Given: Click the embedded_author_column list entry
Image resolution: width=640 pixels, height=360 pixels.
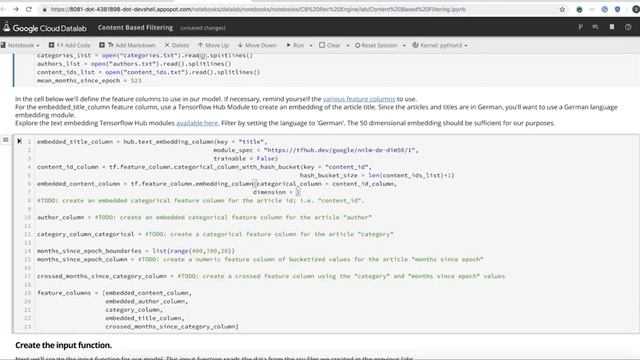Looking at the screenshot, I should (147, 301).
